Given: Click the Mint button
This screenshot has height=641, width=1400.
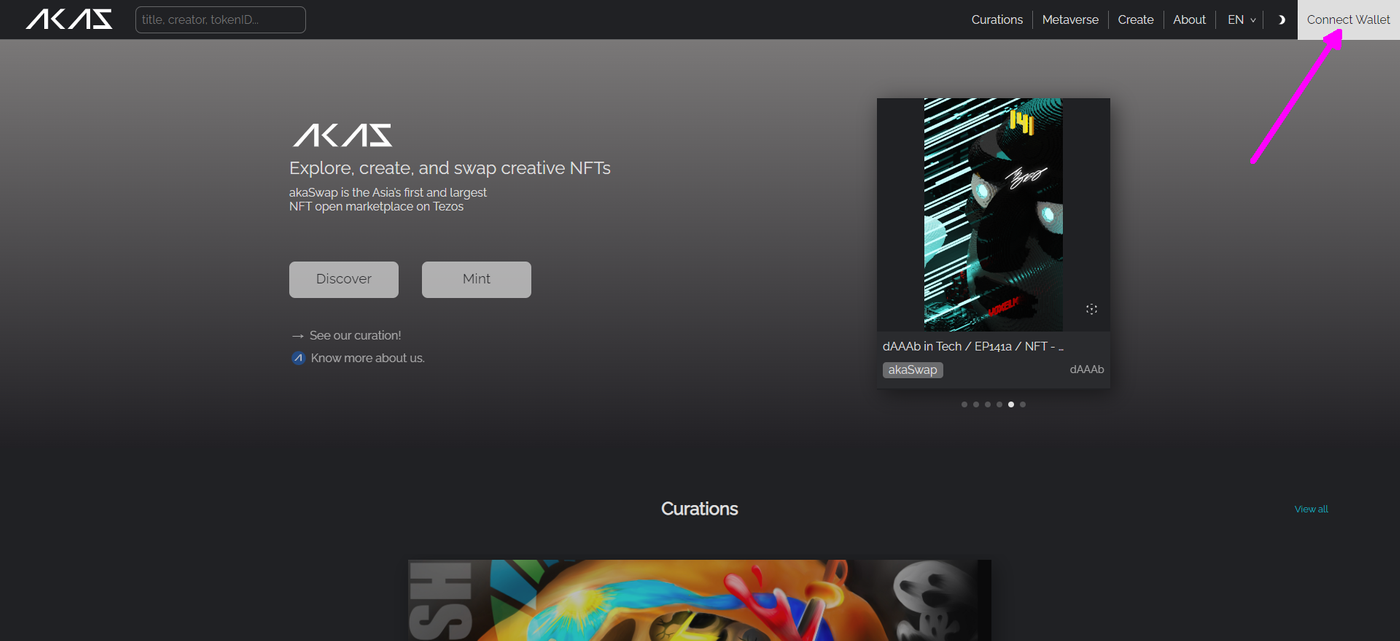Looking at the screenshot, I should pyautogui.click(x=477, y=279).
